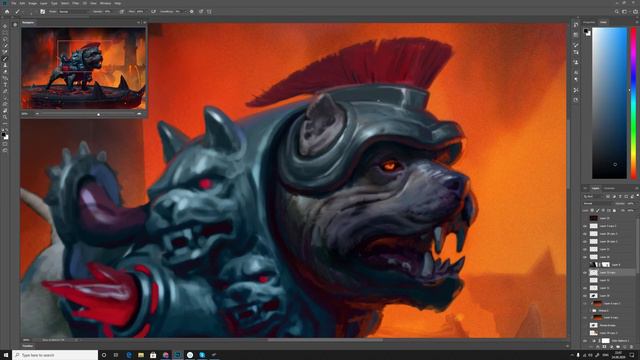Select the Navigator panel tab
640x360 pixels.
[28, 22]
